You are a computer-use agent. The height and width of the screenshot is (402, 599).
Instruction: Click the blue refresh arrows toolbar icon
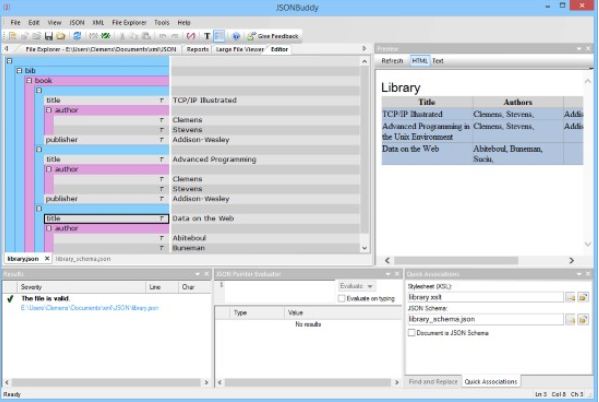77,36
